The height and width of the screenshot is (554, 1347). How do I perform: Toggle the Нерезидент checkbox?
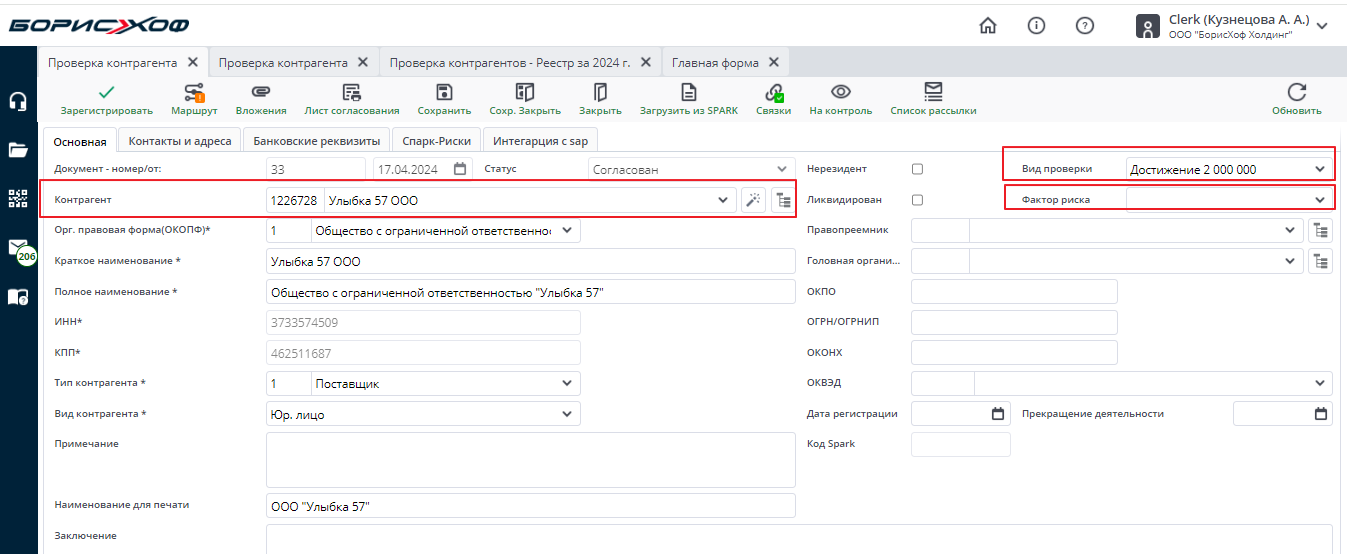917,169
